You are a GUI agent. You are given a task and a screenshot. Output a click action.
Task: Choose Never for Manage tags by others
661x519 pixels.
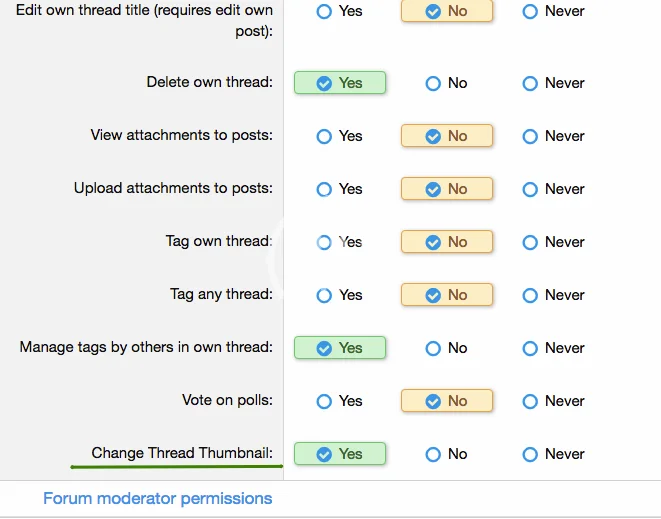(x=531, y=348)
